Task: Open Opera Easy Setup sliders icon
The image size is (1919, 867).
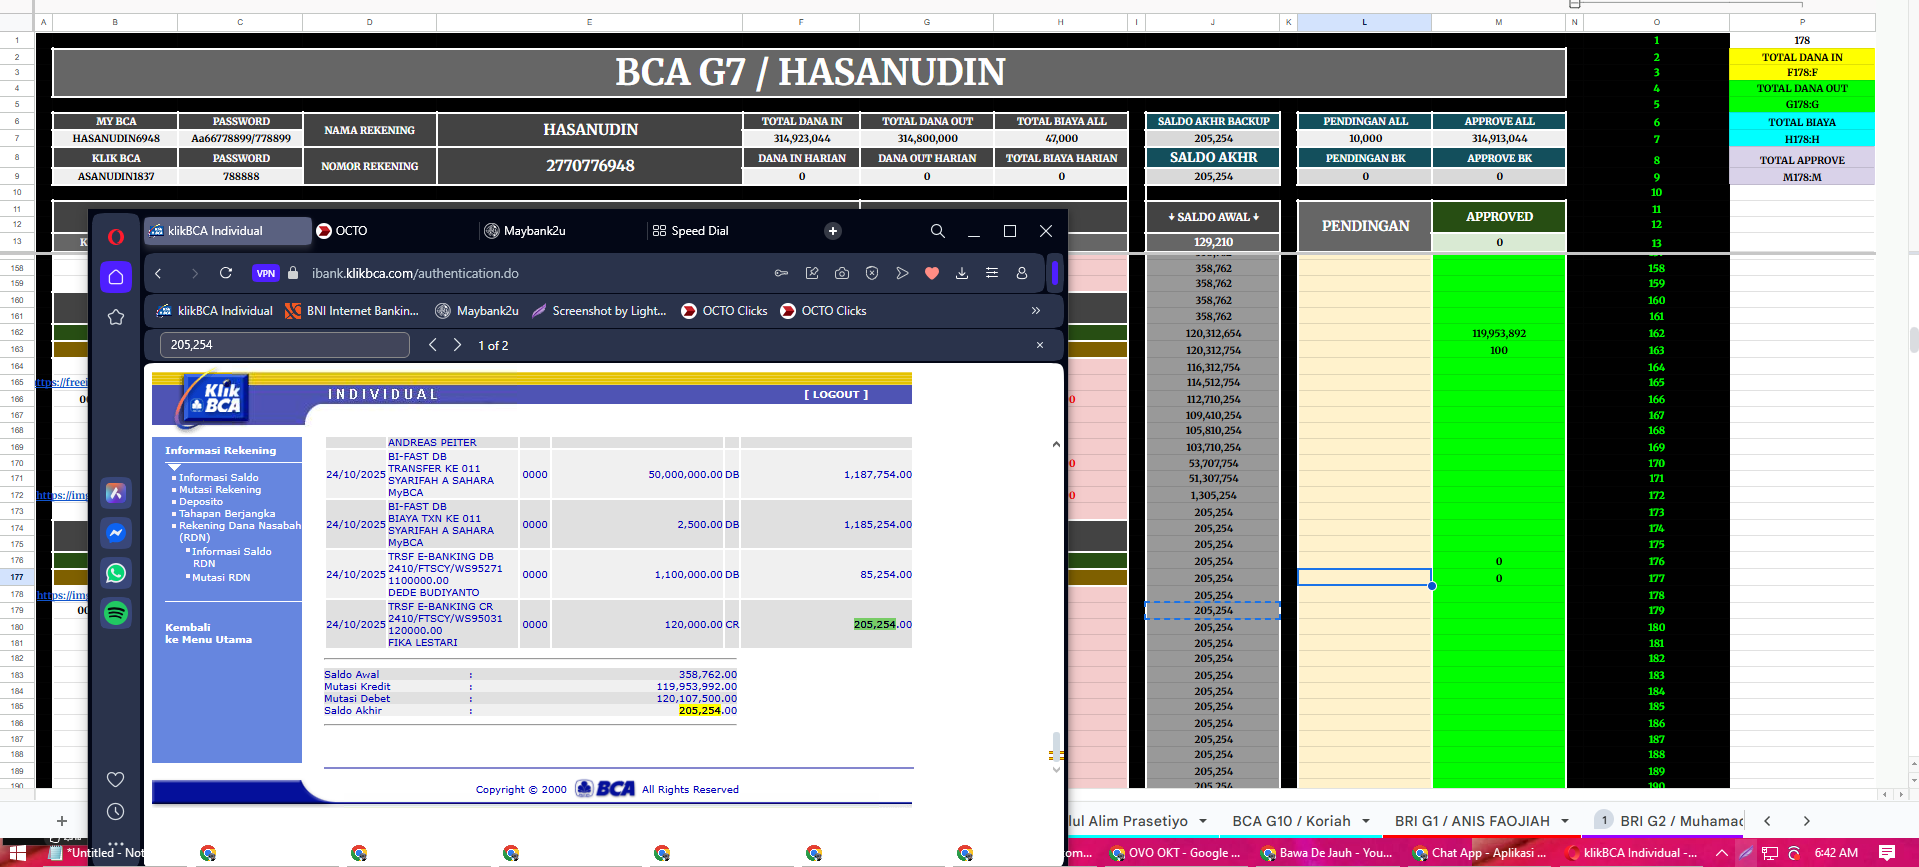Action: (992, 273)
